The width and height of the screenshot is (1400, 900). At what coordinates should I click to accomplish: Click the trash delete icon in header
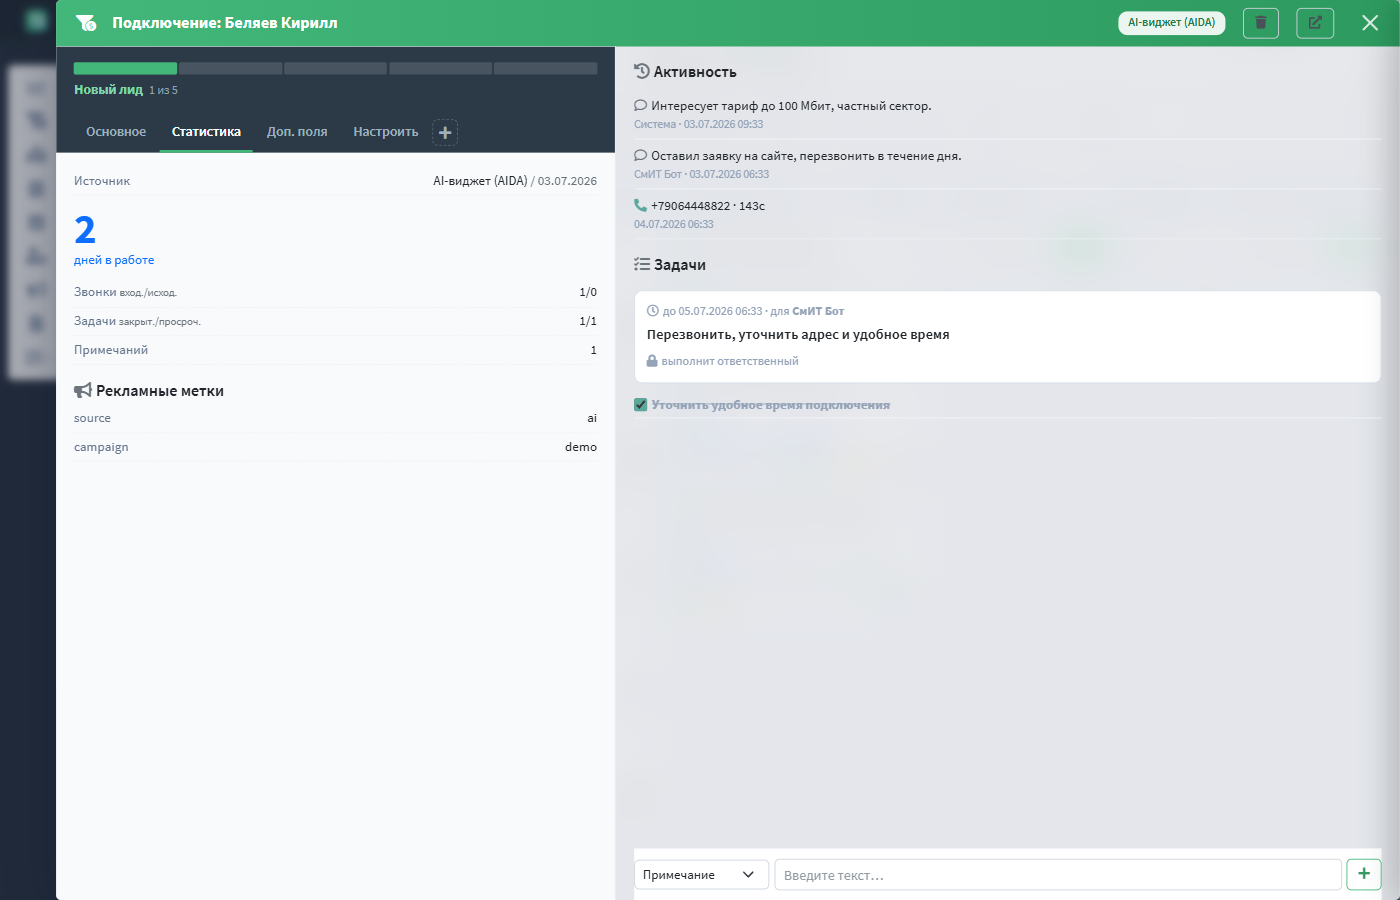point(1260,22)
